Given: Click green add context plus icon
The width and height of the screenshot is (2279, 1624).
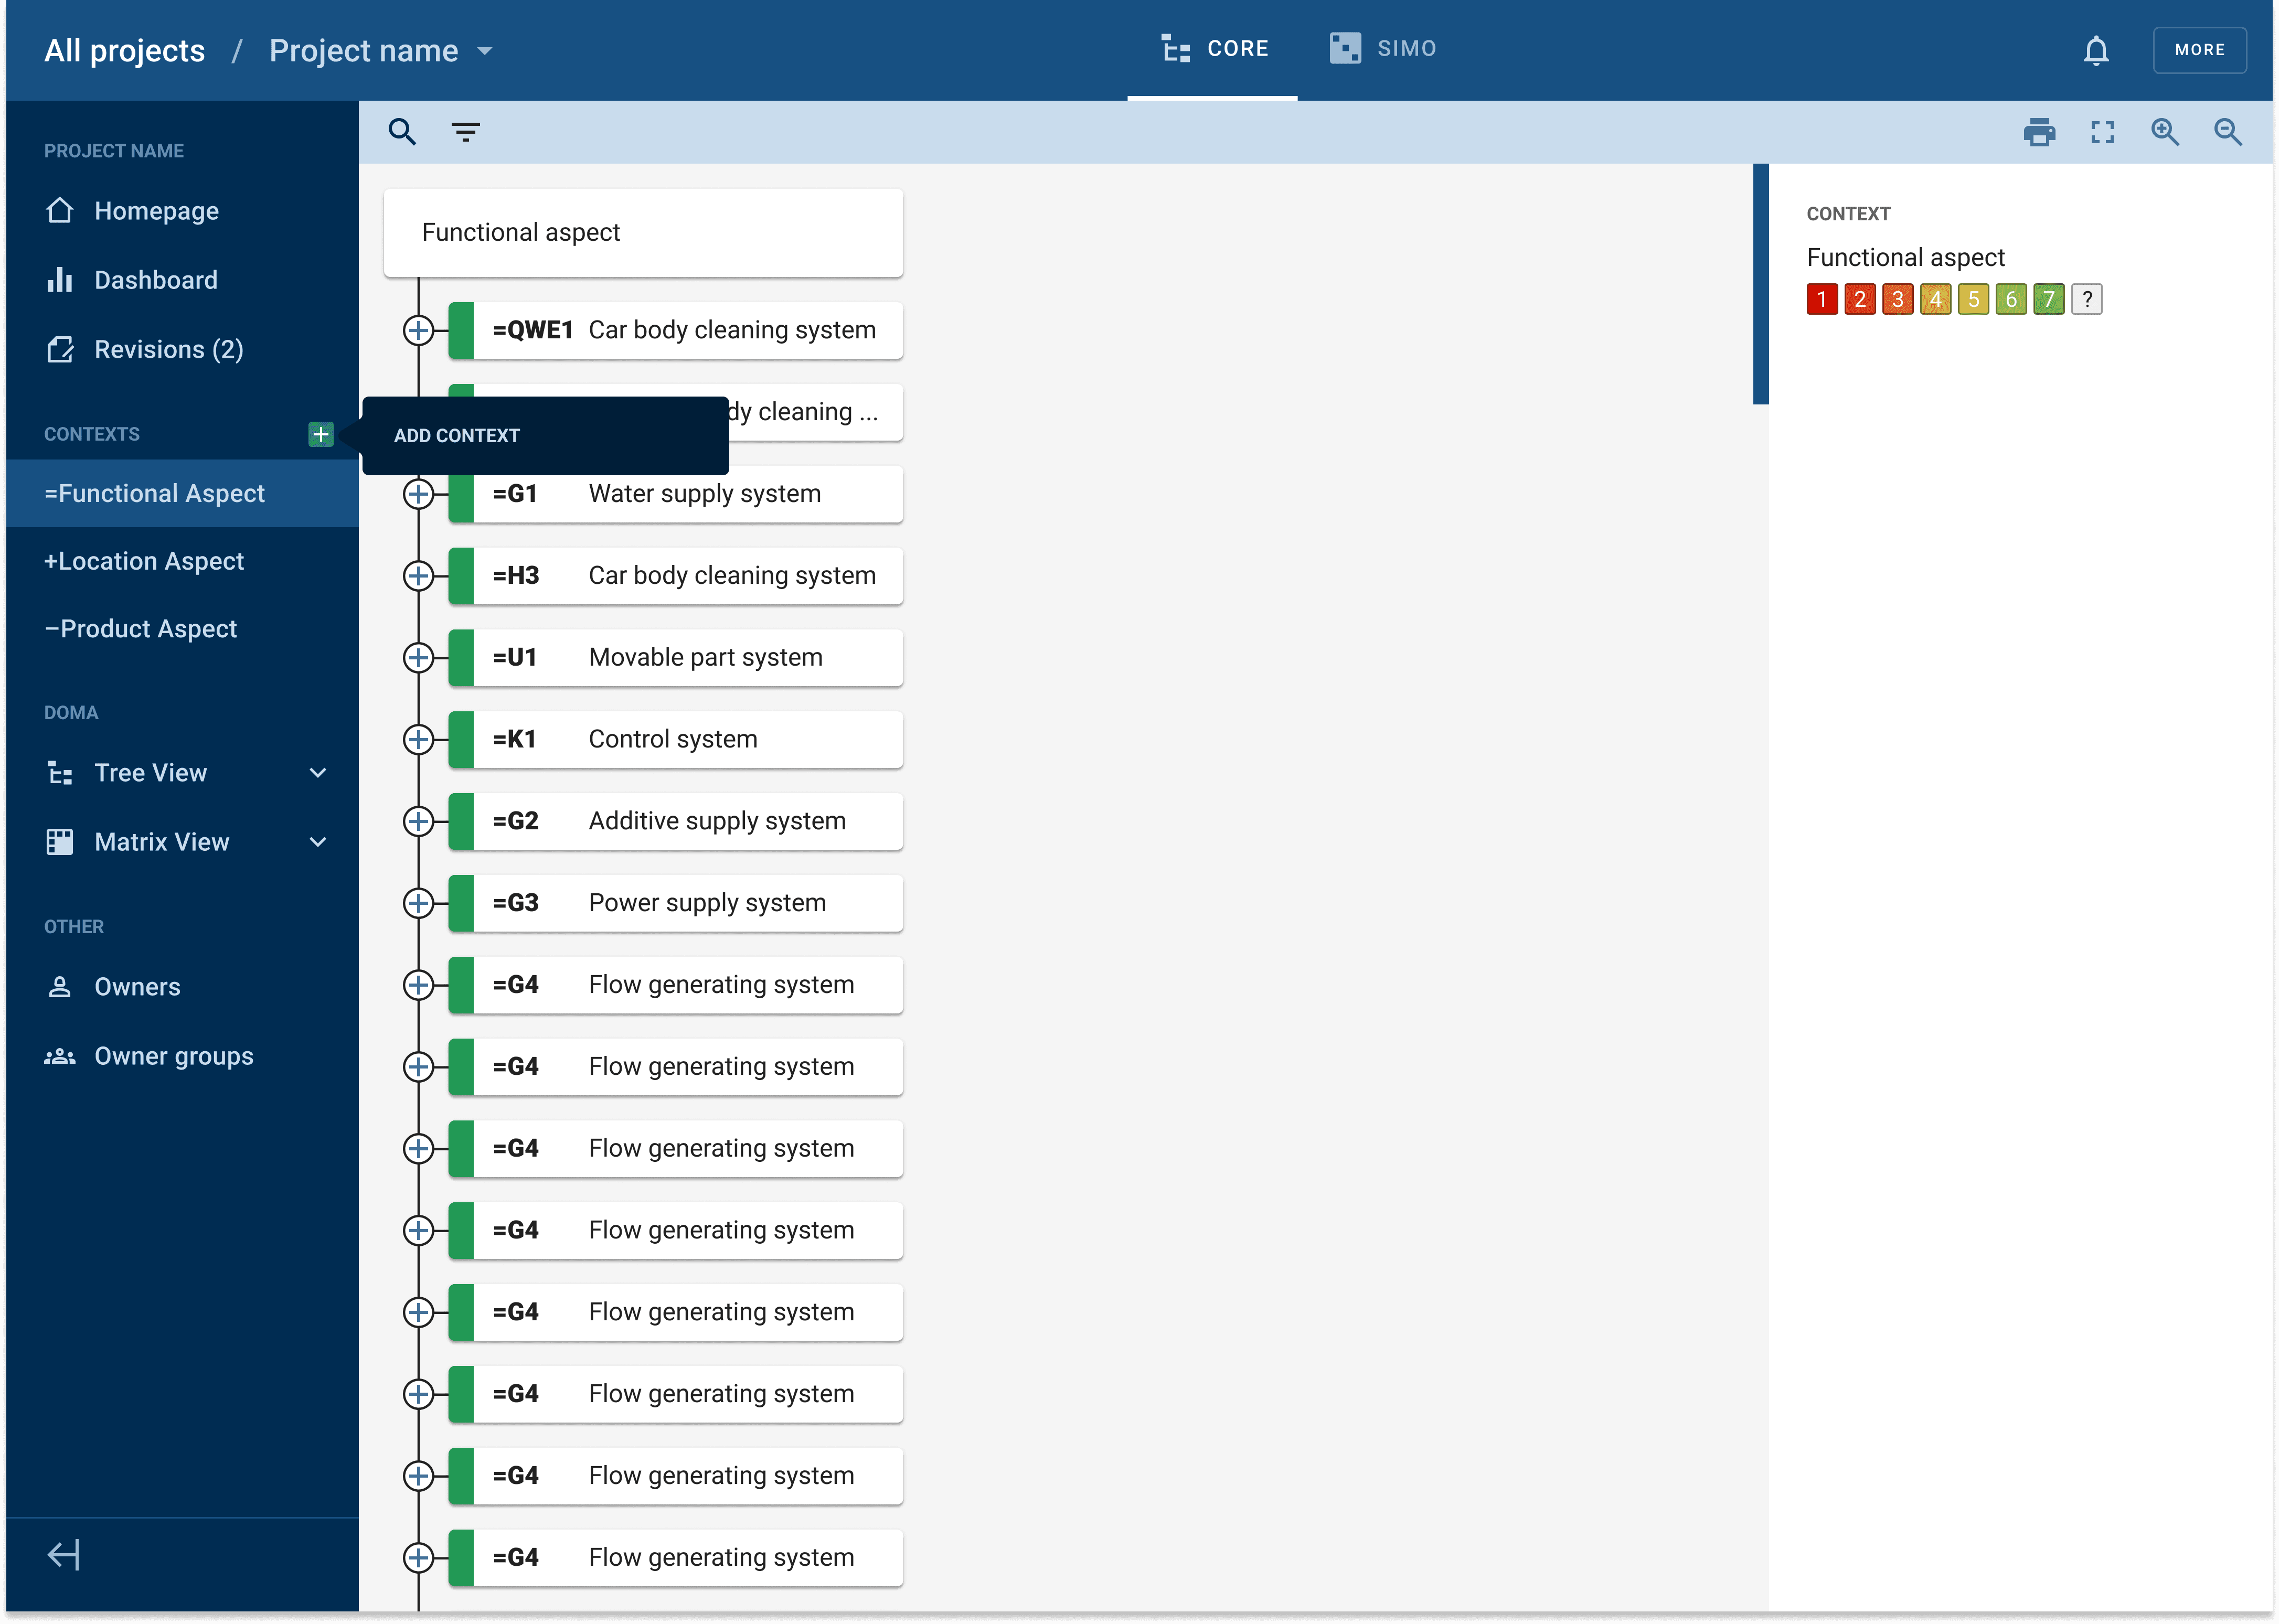Looking at the screenshot, I should point(320,434).
